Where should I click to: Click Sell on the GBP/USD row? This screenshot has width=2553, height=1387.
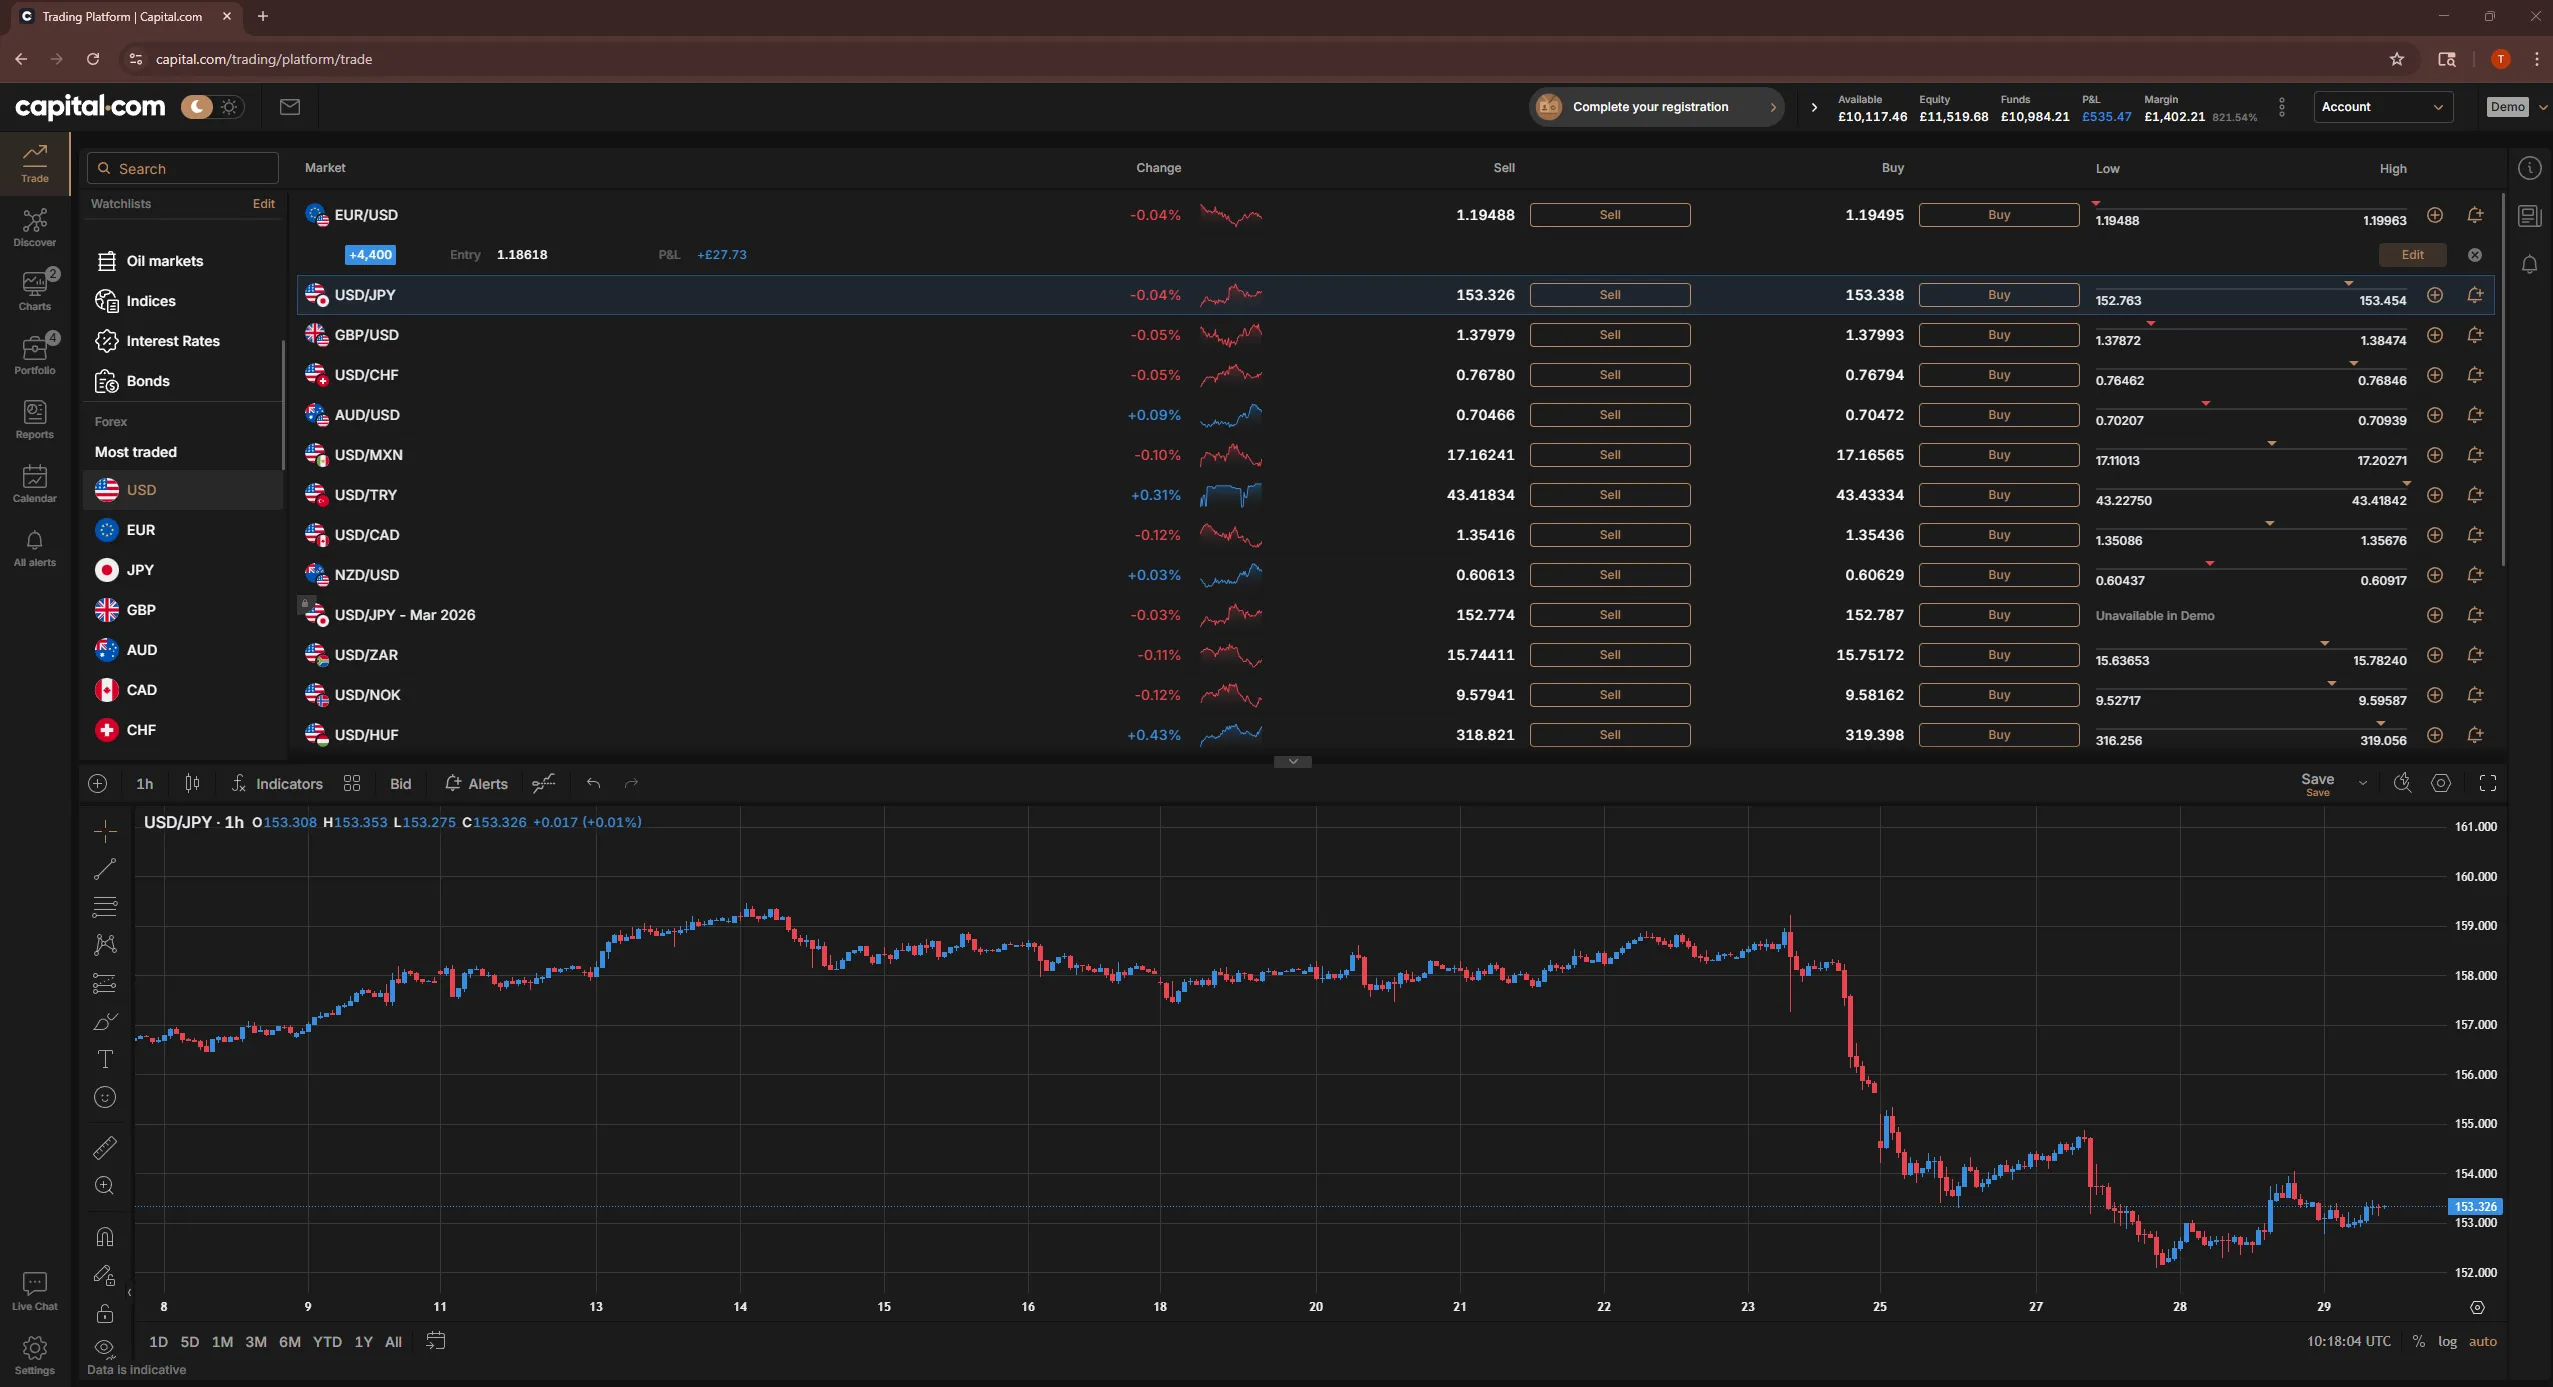coord(1609,334)
